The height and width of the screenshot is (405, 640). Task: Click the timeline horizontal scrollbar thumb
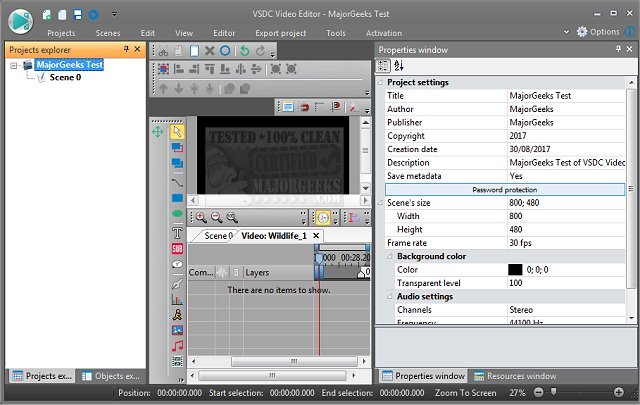tap(294, 361)
